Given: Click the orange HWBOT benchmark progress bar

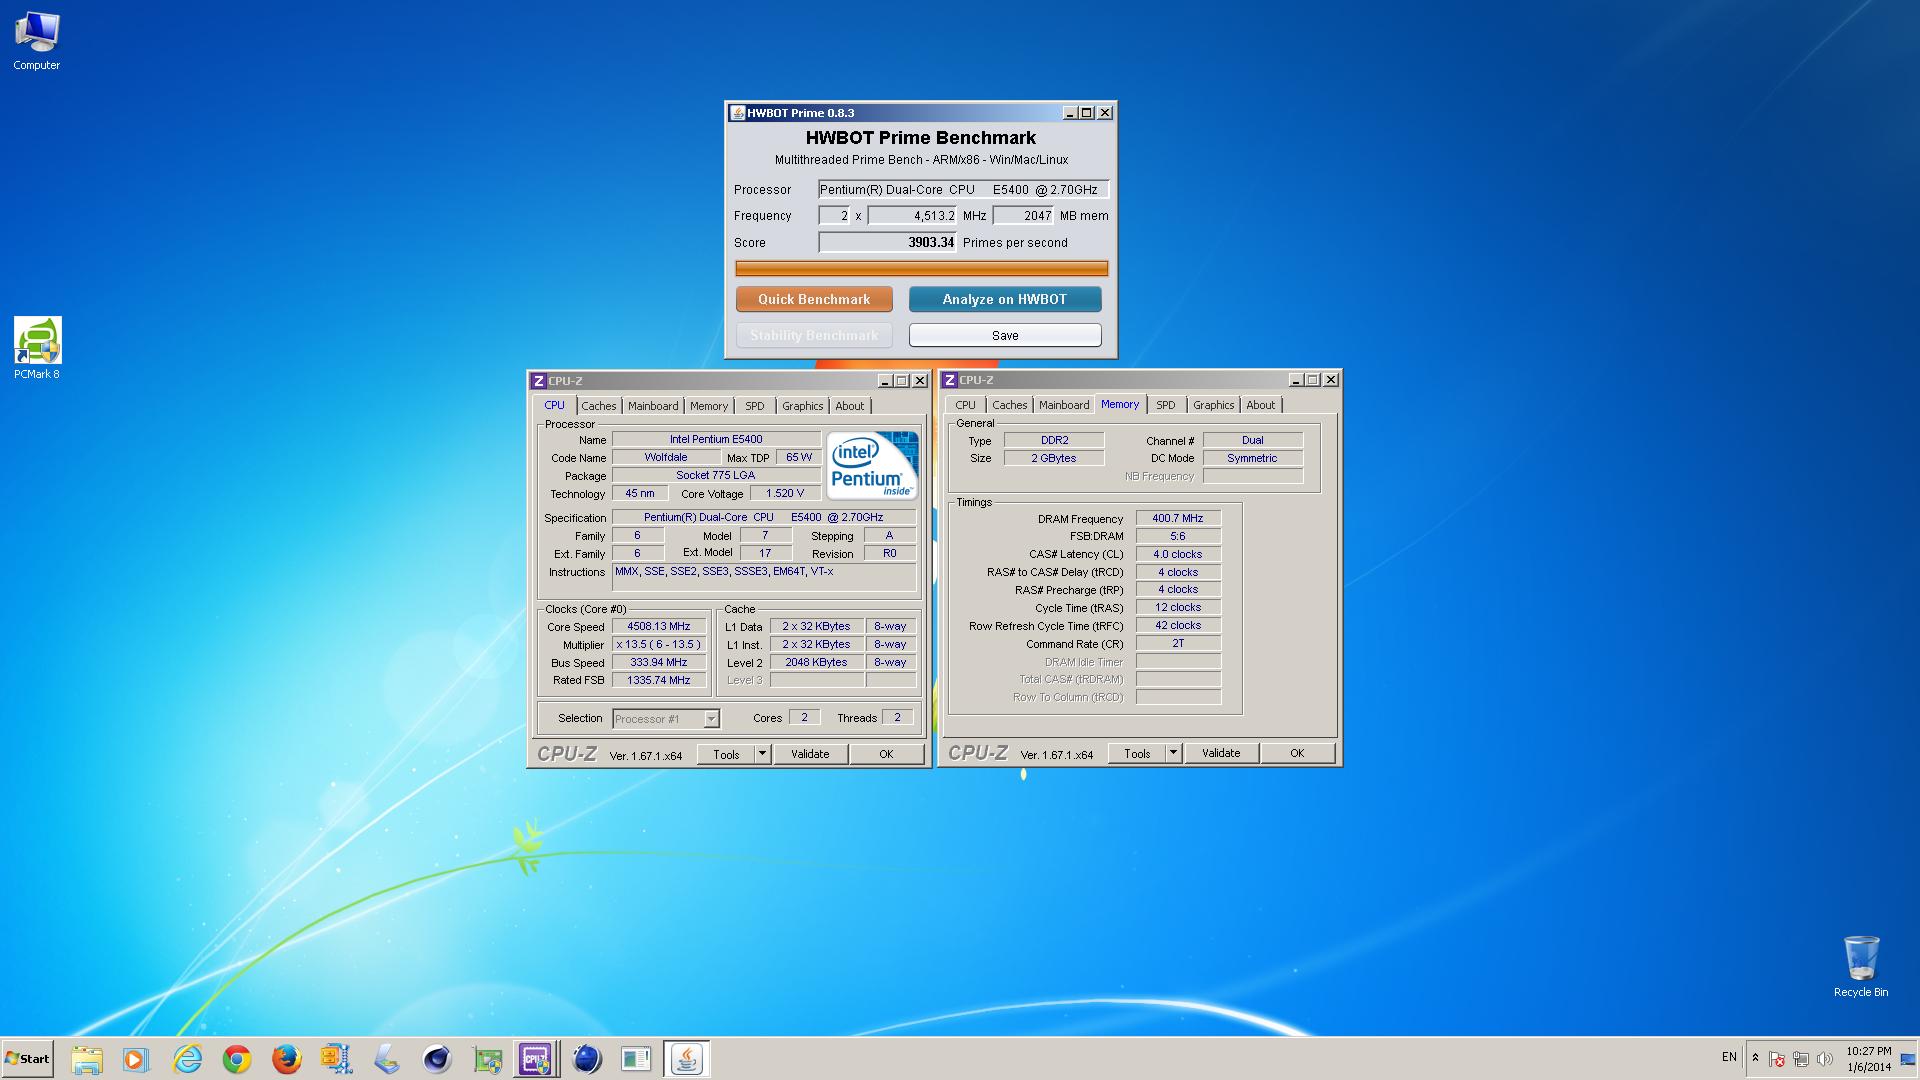Looking at the screenshot, I should pyautogui.click(x=921, y=268).
